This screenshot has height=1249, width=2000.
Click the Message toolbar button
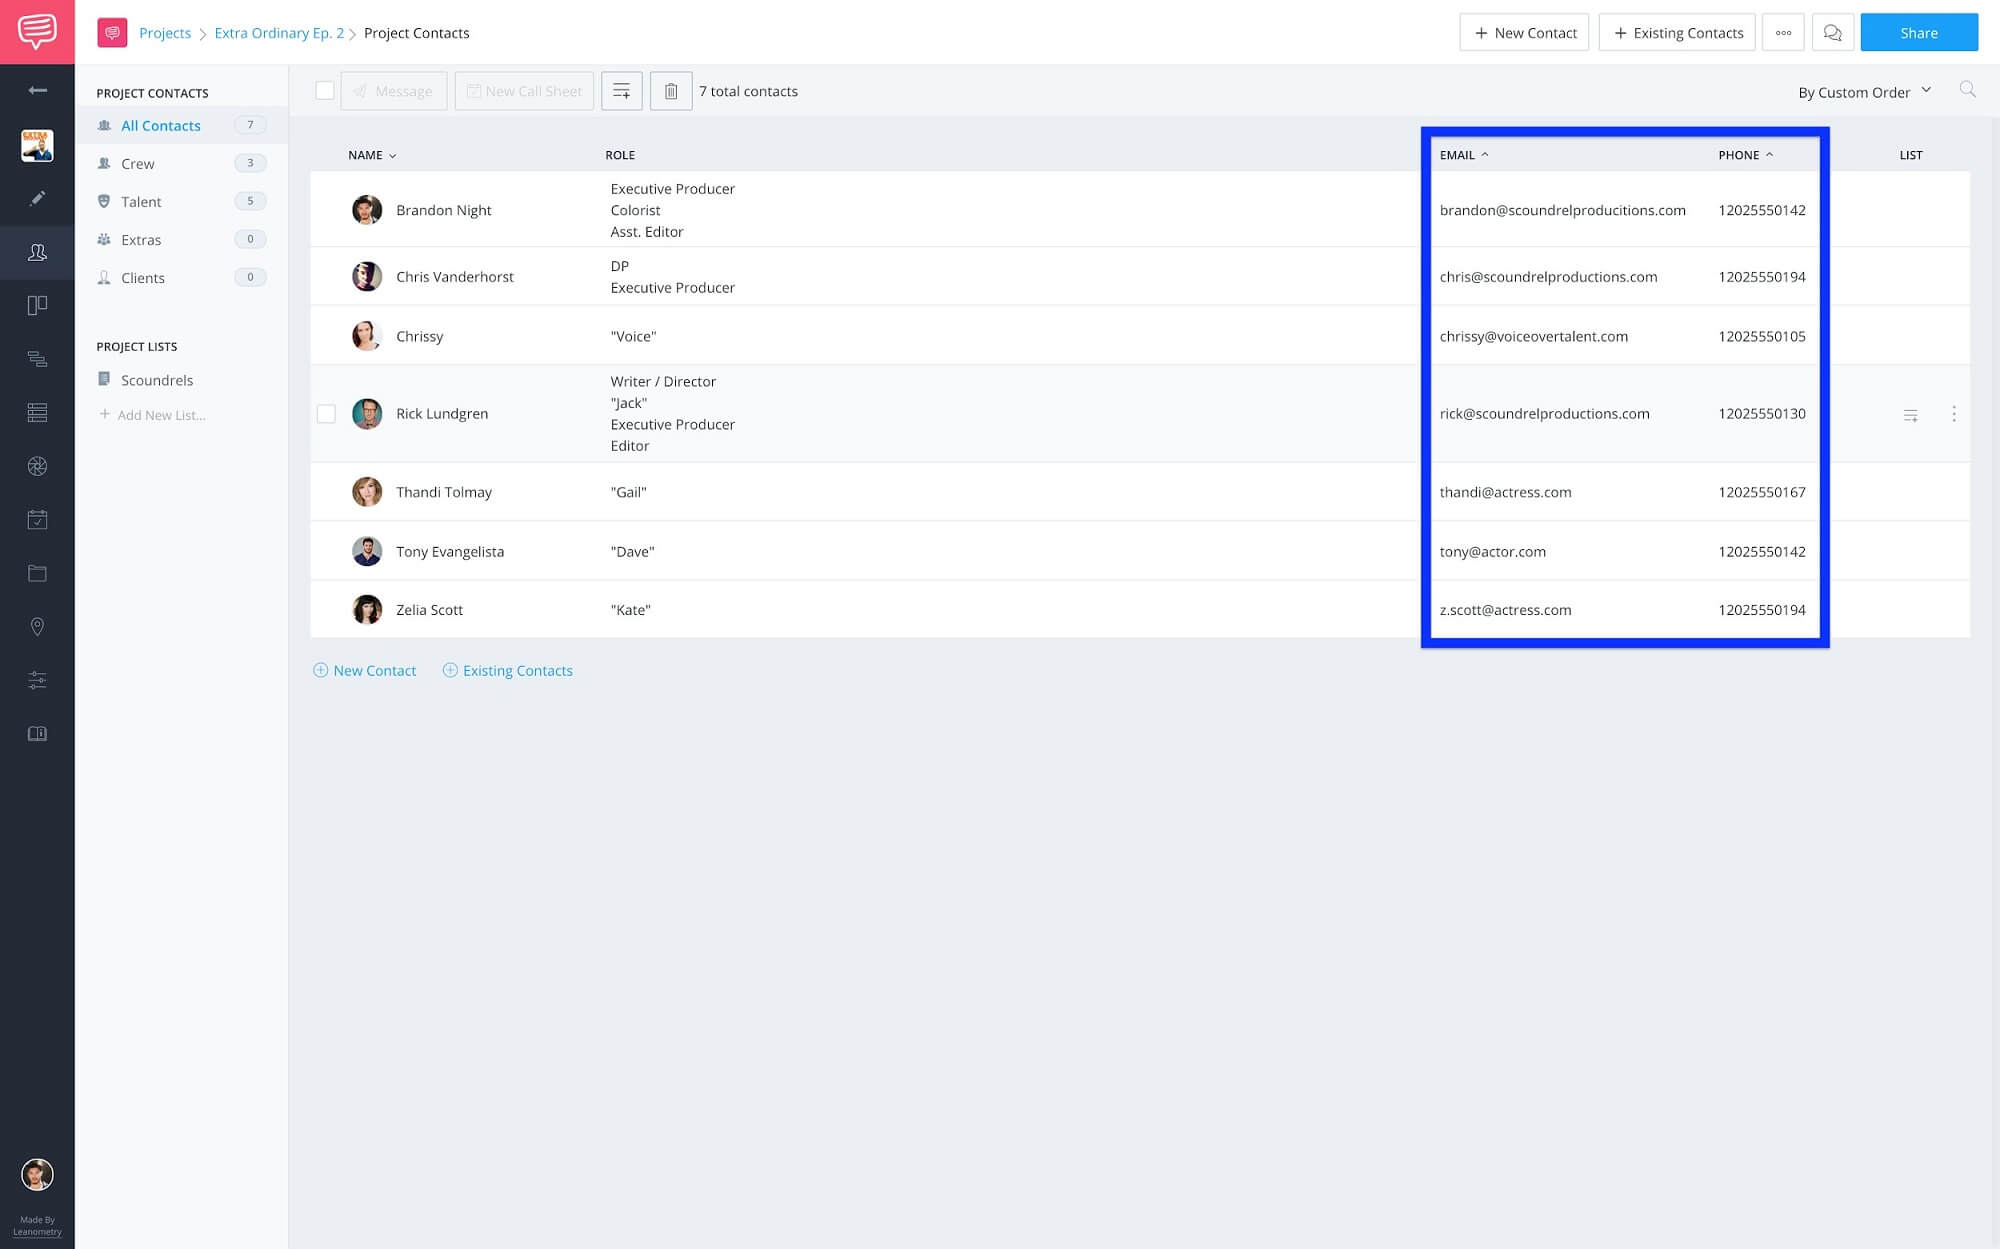[394, 91]
